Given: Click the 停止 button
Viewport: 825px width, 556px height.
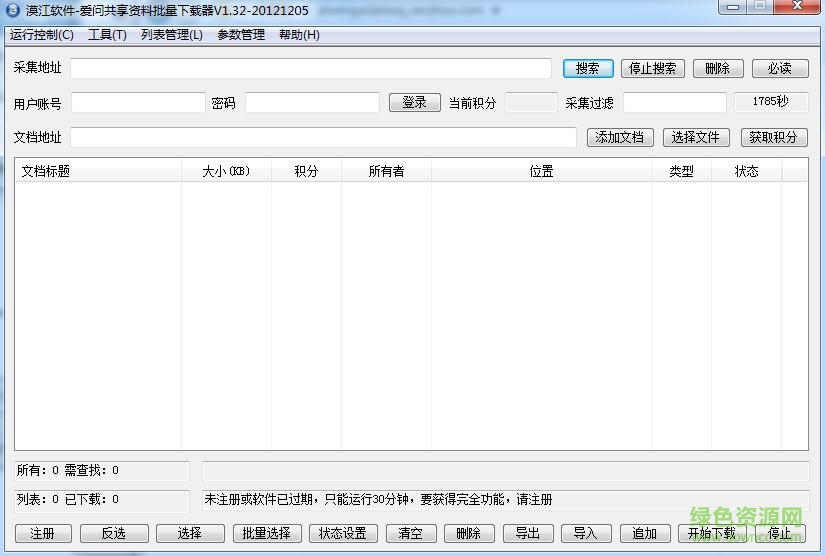Looking at the screenshot, I should tap(780, 533).
